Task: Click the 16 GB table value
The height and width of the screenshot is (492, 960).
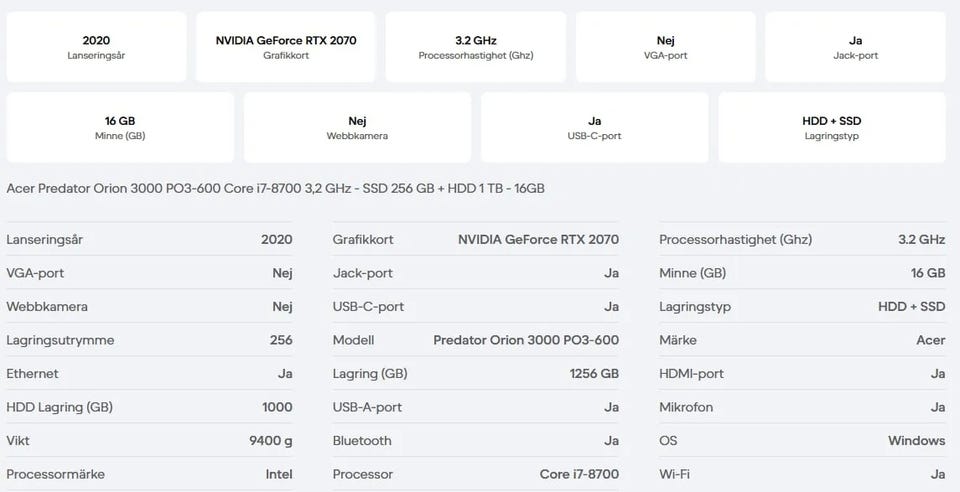Action: 928,273
